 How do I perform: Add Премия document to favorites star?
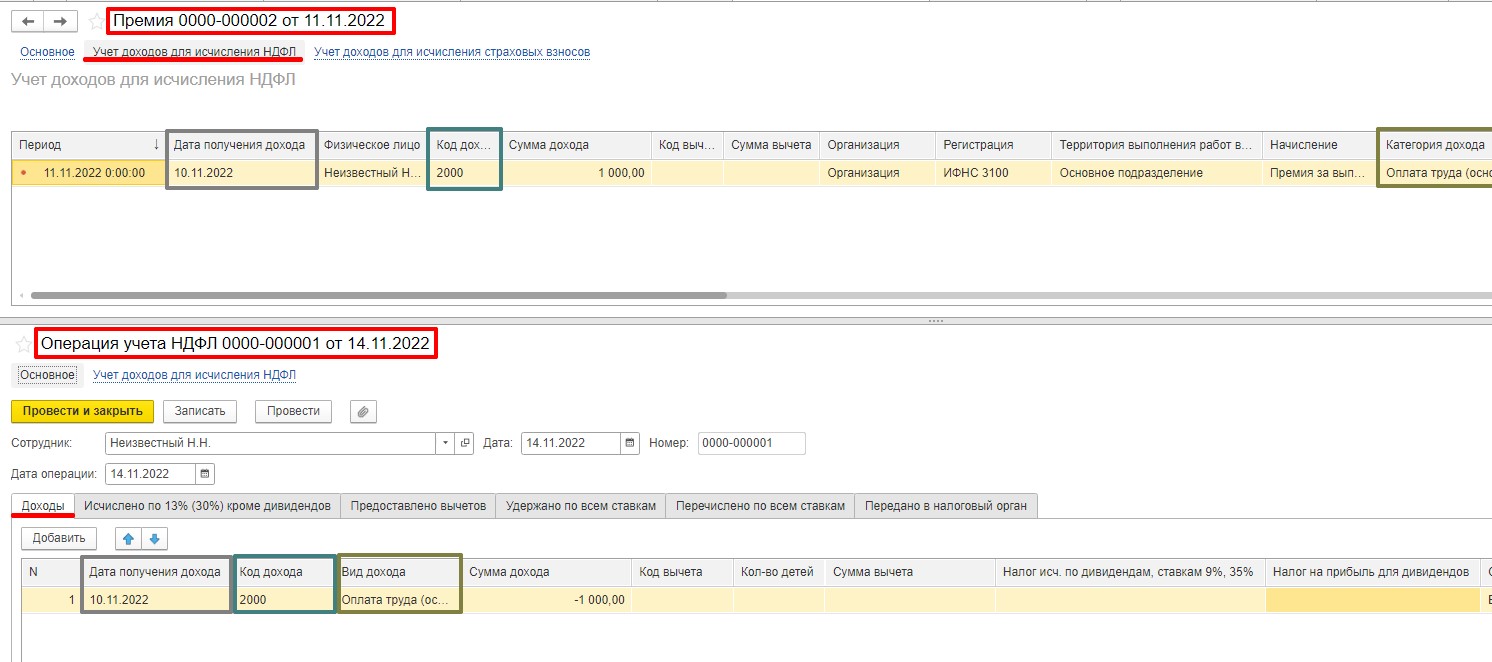coord(96,20)
